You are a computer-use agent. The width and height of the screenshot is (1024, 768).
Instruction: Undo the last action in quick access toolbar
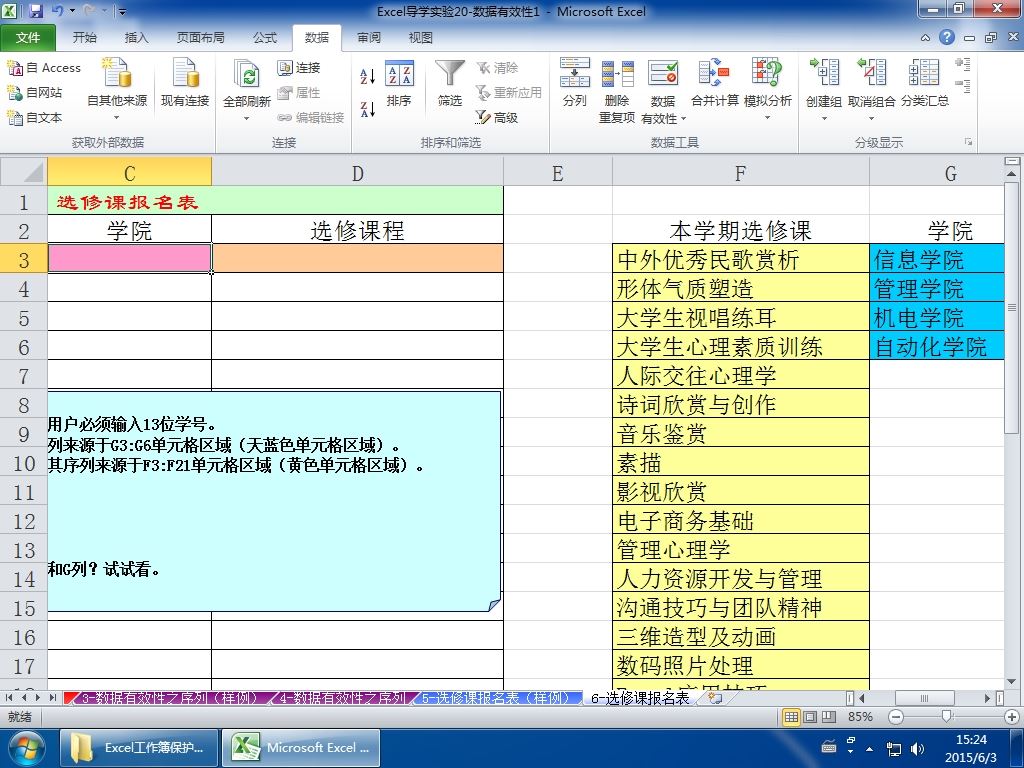57,11
